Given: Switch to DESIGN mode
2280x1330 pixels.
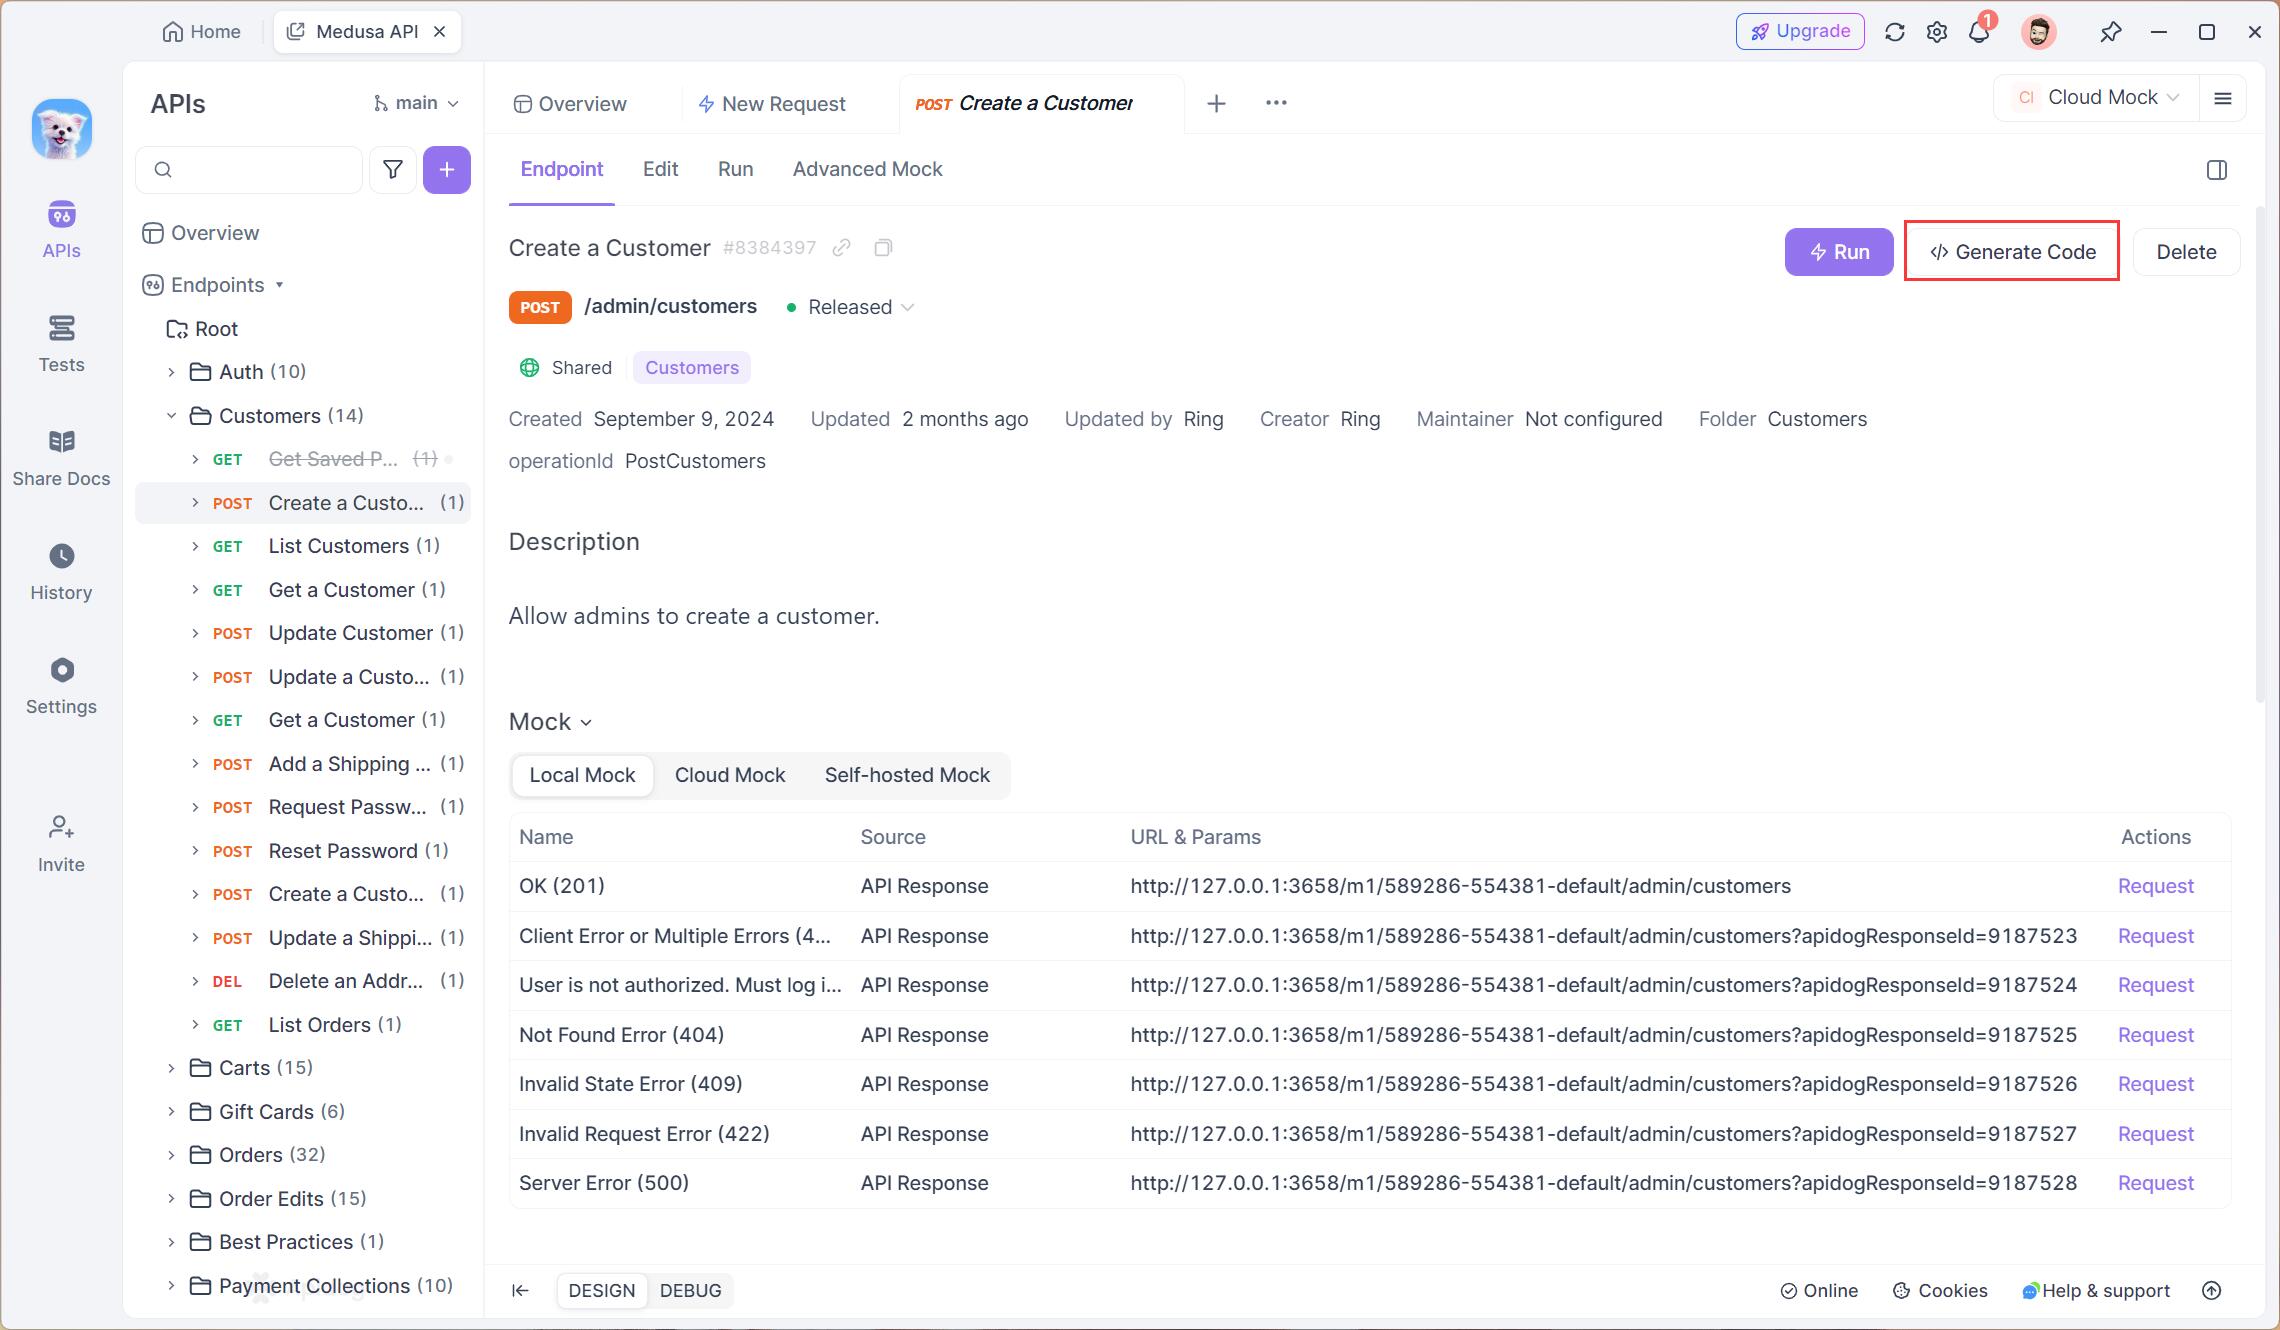Looking at the screenshot, I should point(602,1290).
